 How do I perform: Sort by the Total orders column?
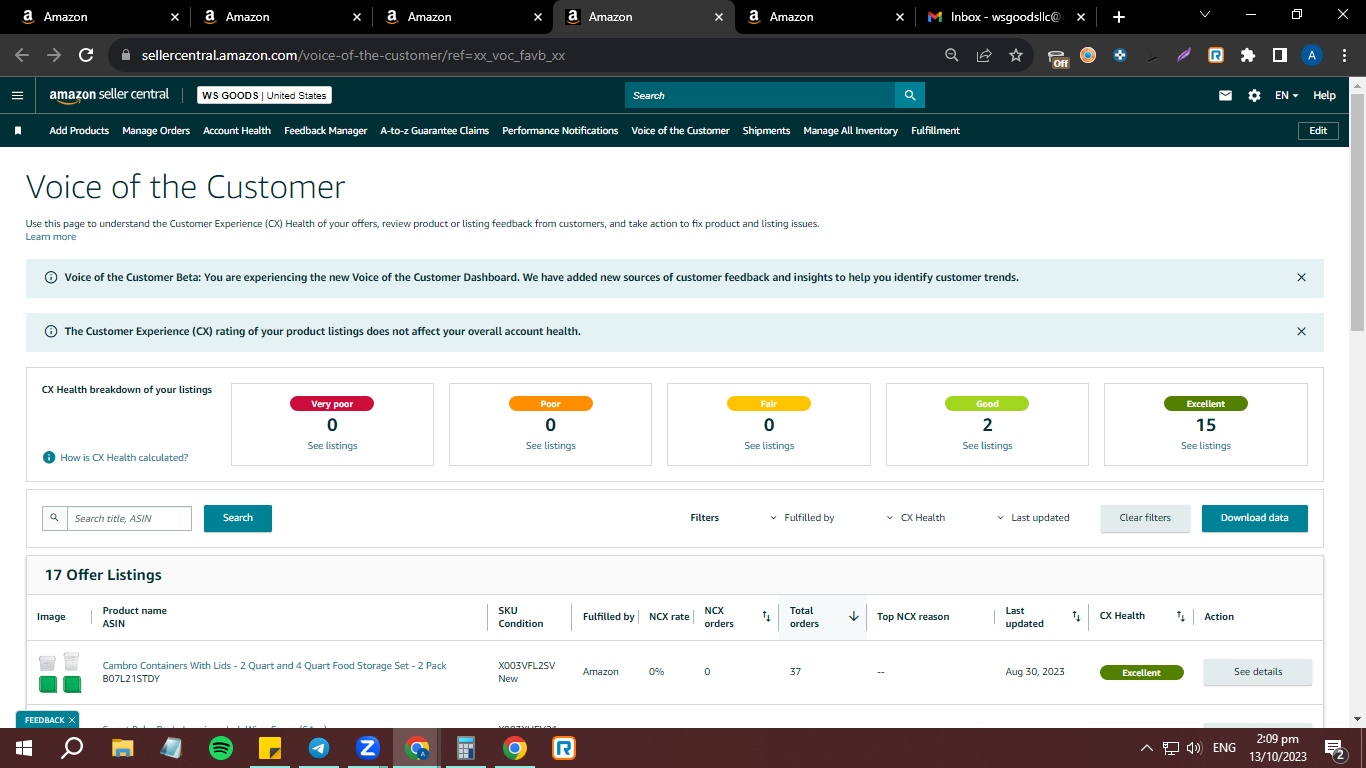pyautogui.click(x=853, y=617)
